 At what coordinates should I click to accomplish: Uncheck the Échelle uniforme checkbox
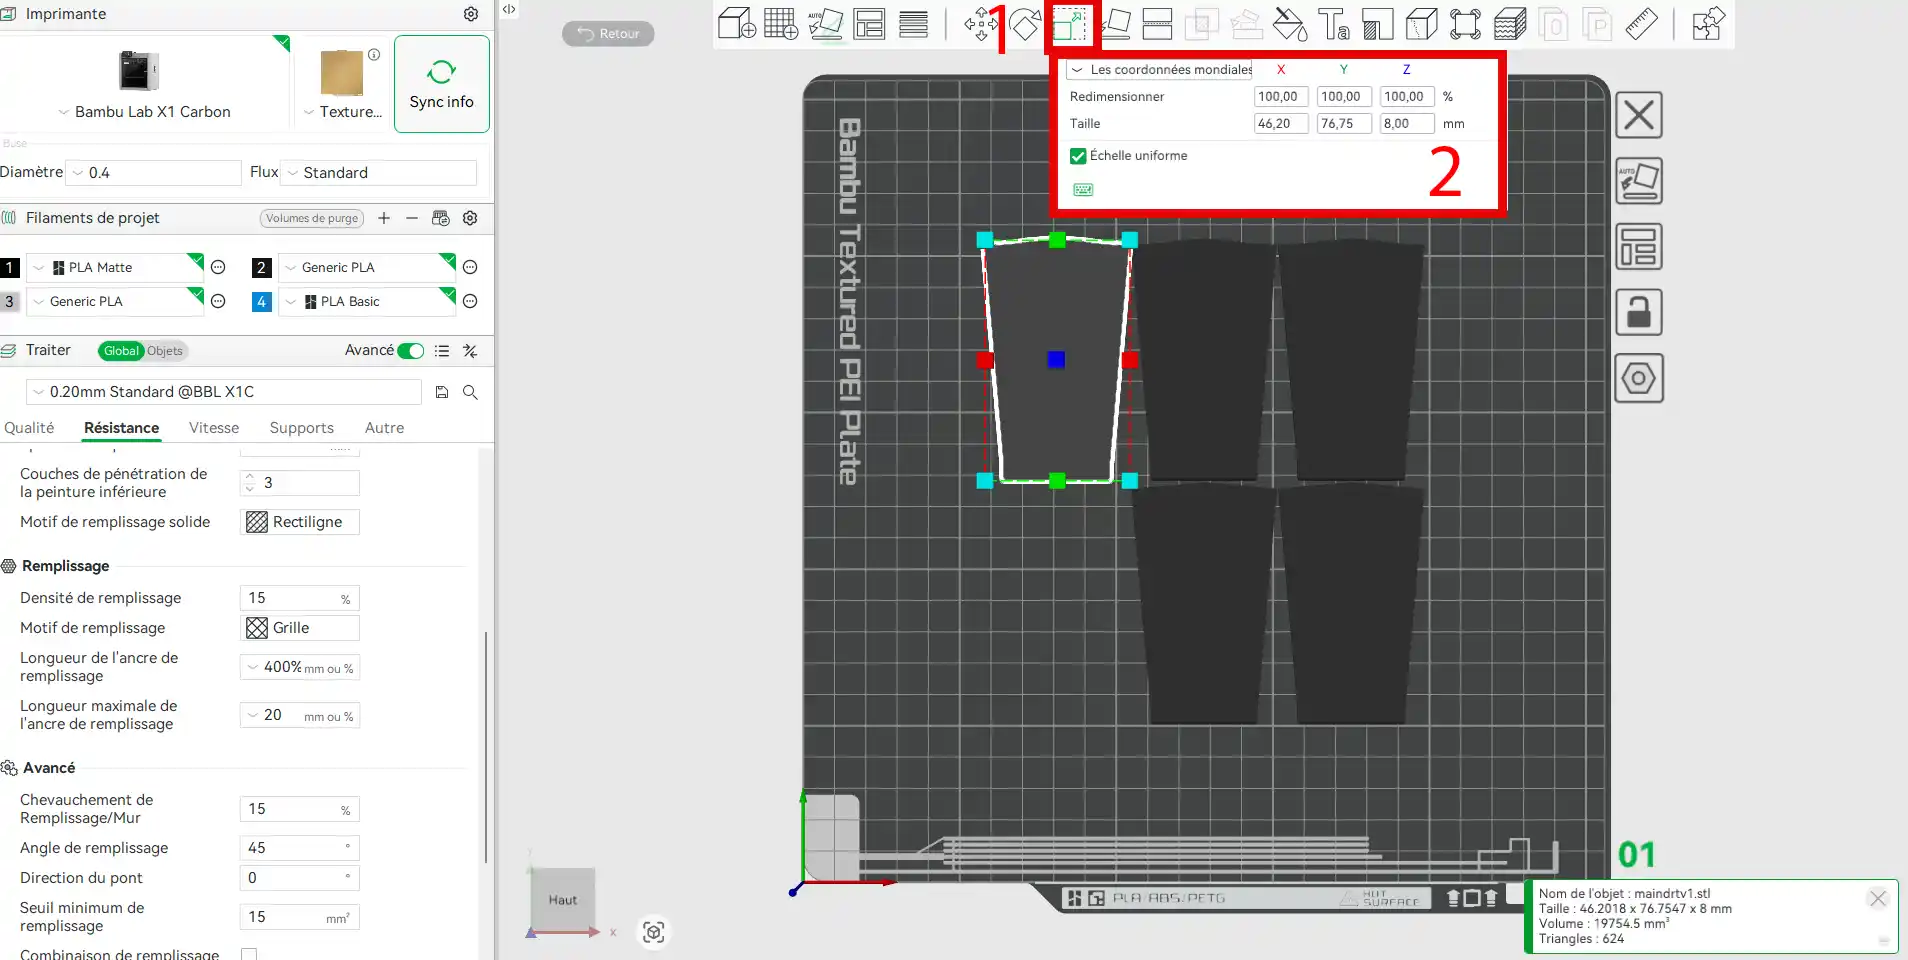(1078, 156)
